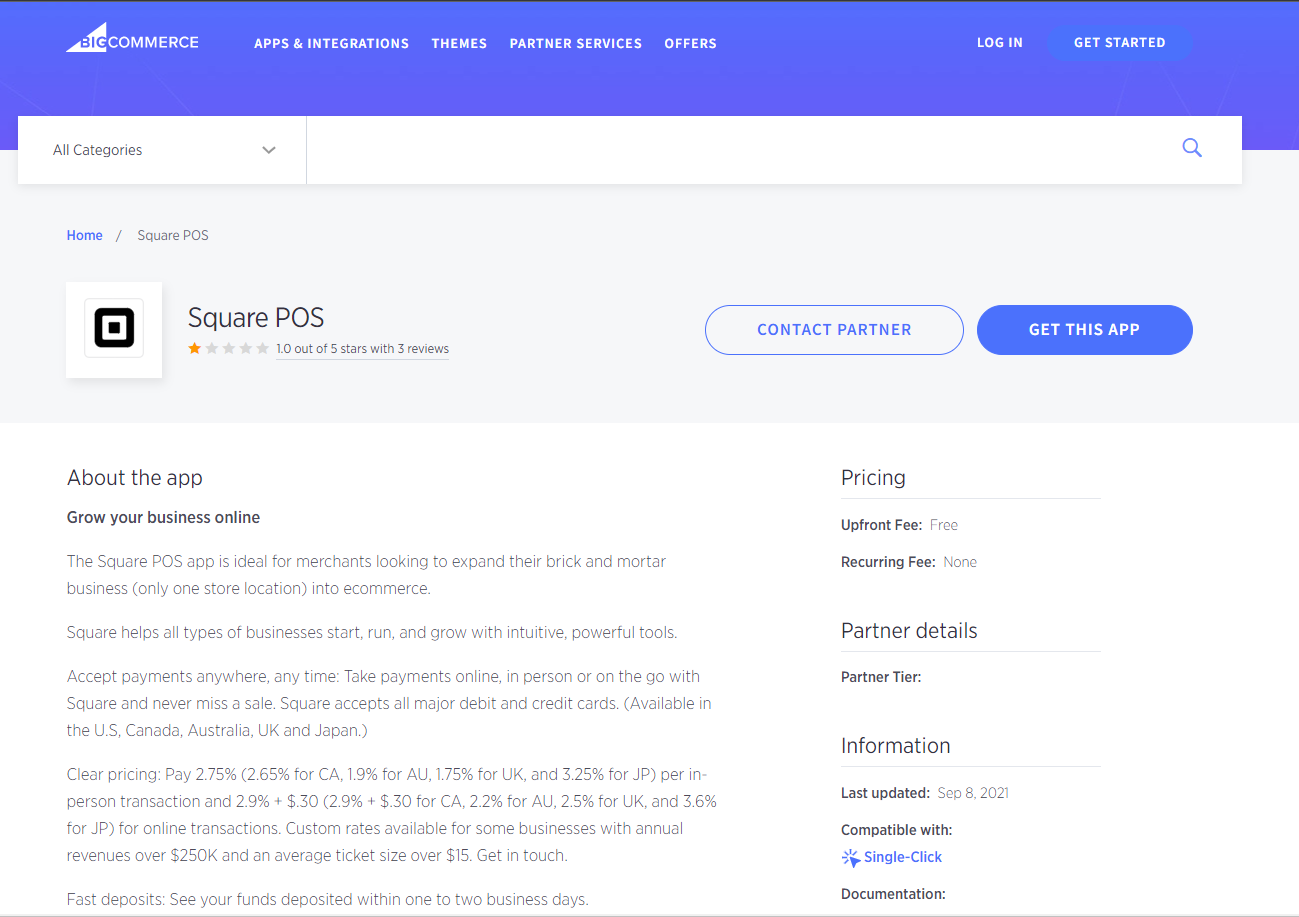Click the About the app heading
This screenshot has height=917, width=1299.
pos(135,478)
